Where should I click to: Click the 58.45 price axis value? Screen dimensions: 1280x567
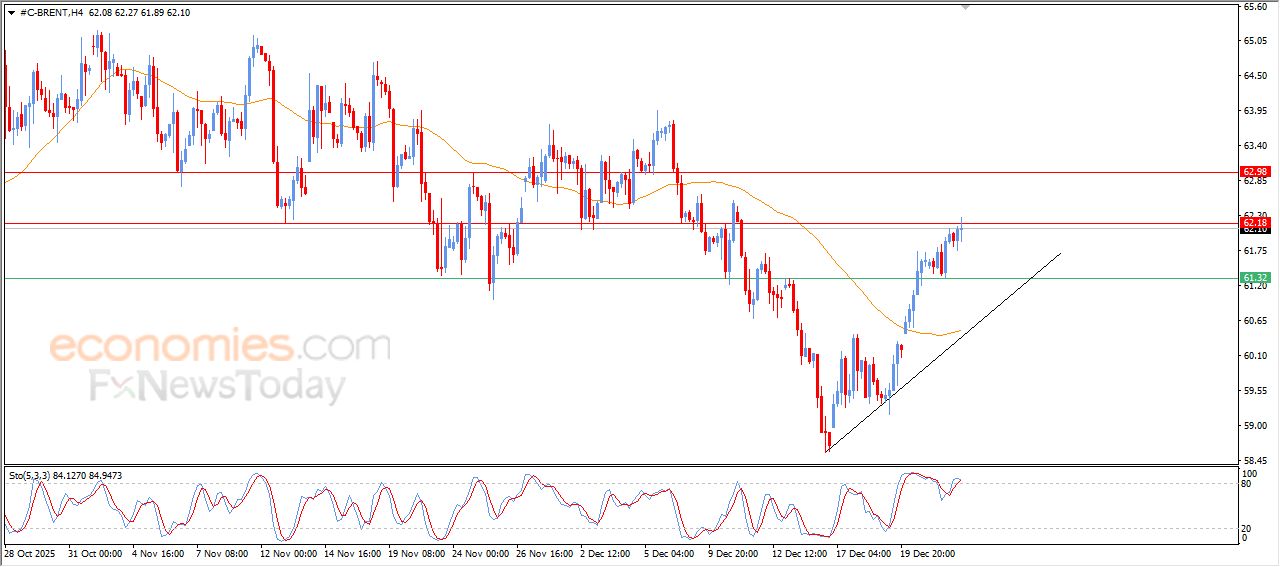point(1255,461)
